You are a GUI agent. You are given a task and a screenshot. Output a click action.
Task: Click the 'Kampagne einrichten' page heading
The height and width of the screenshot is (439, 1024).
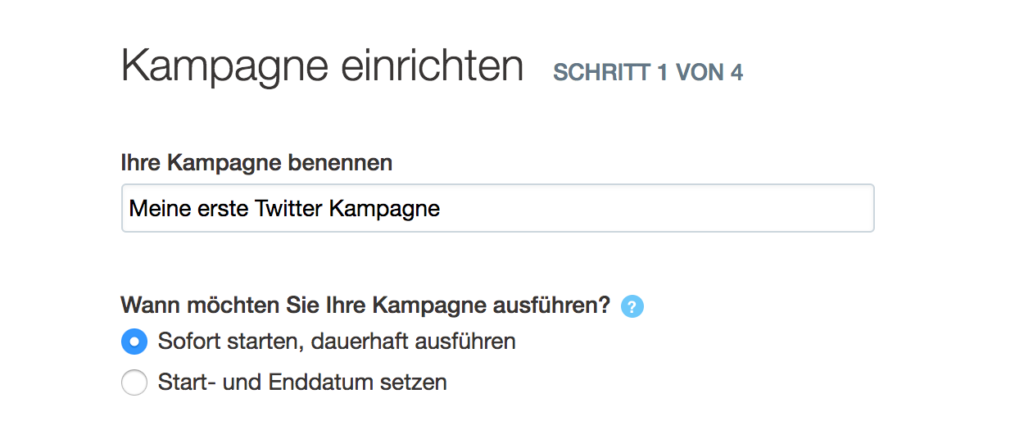point(323,67)
